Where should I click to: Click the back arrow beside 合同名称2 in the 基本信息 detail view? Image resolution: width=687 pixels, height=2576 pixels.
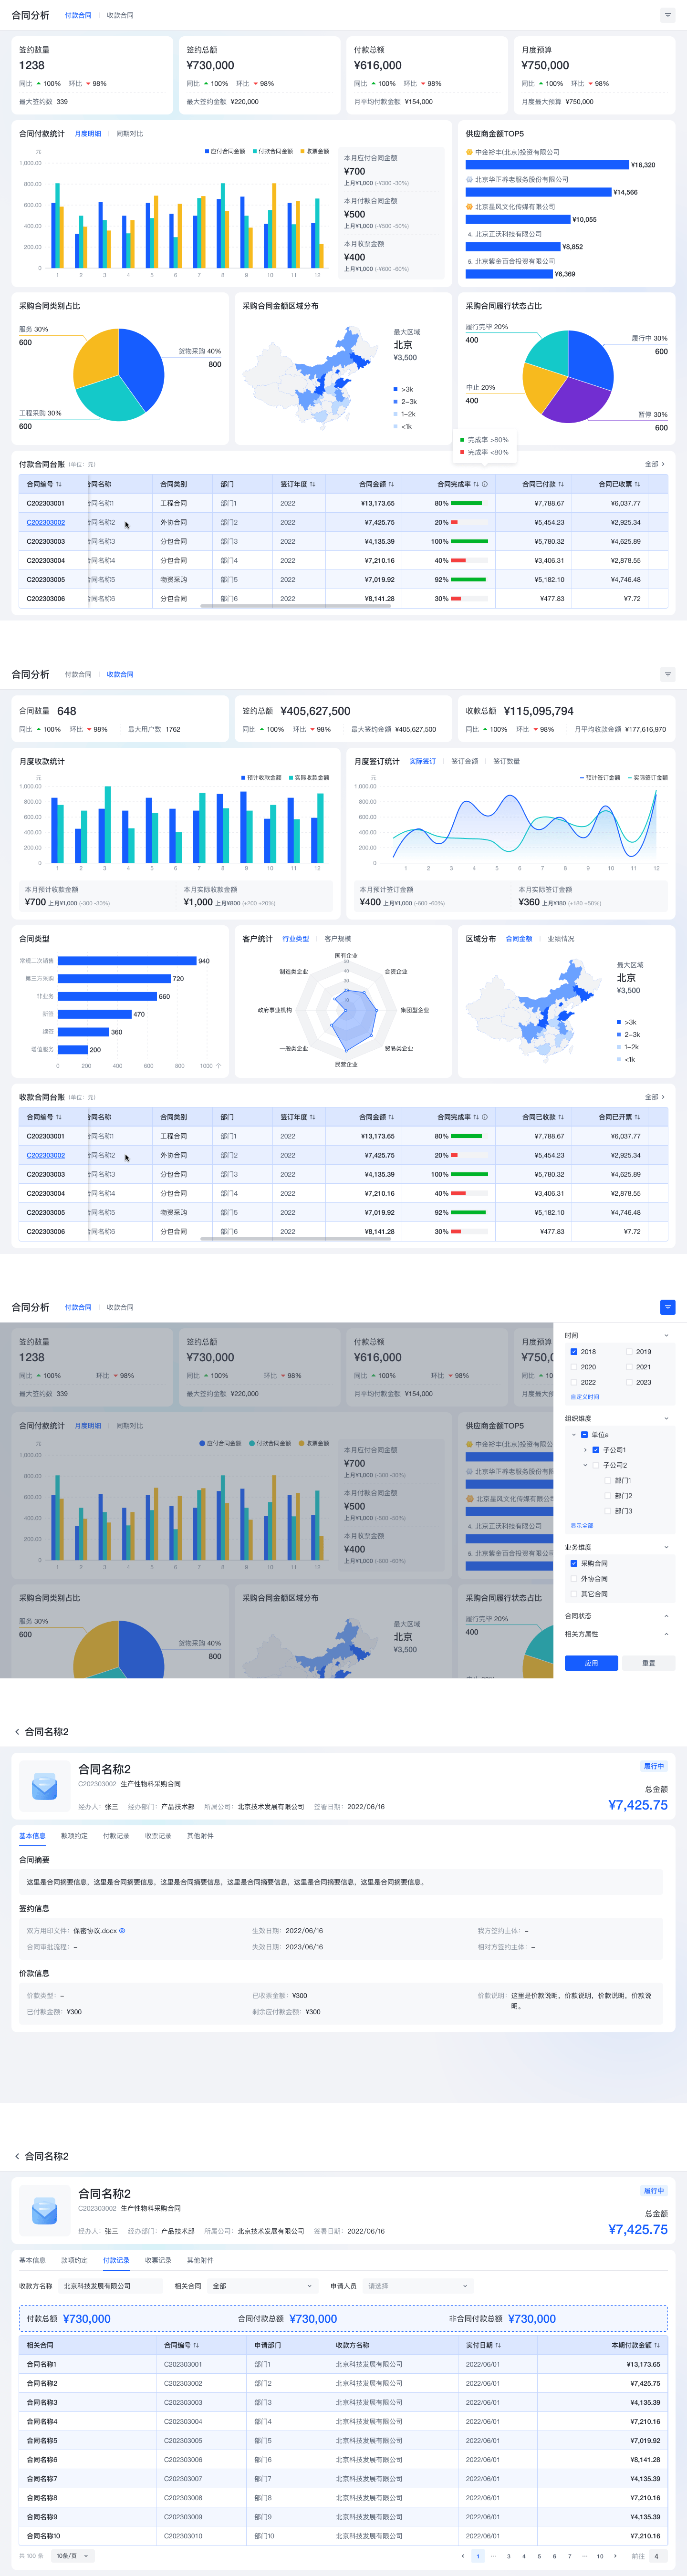click(x=17, y=1732)
